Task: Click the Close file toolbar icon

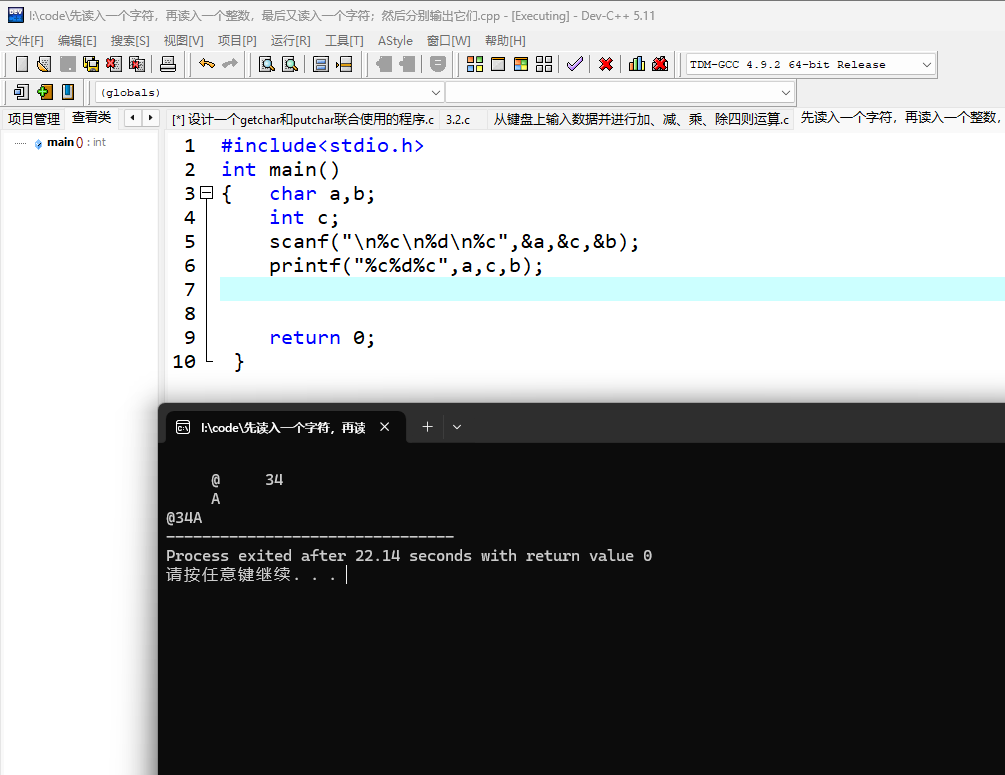Action: pyautogui.click(x=114, y=64)
